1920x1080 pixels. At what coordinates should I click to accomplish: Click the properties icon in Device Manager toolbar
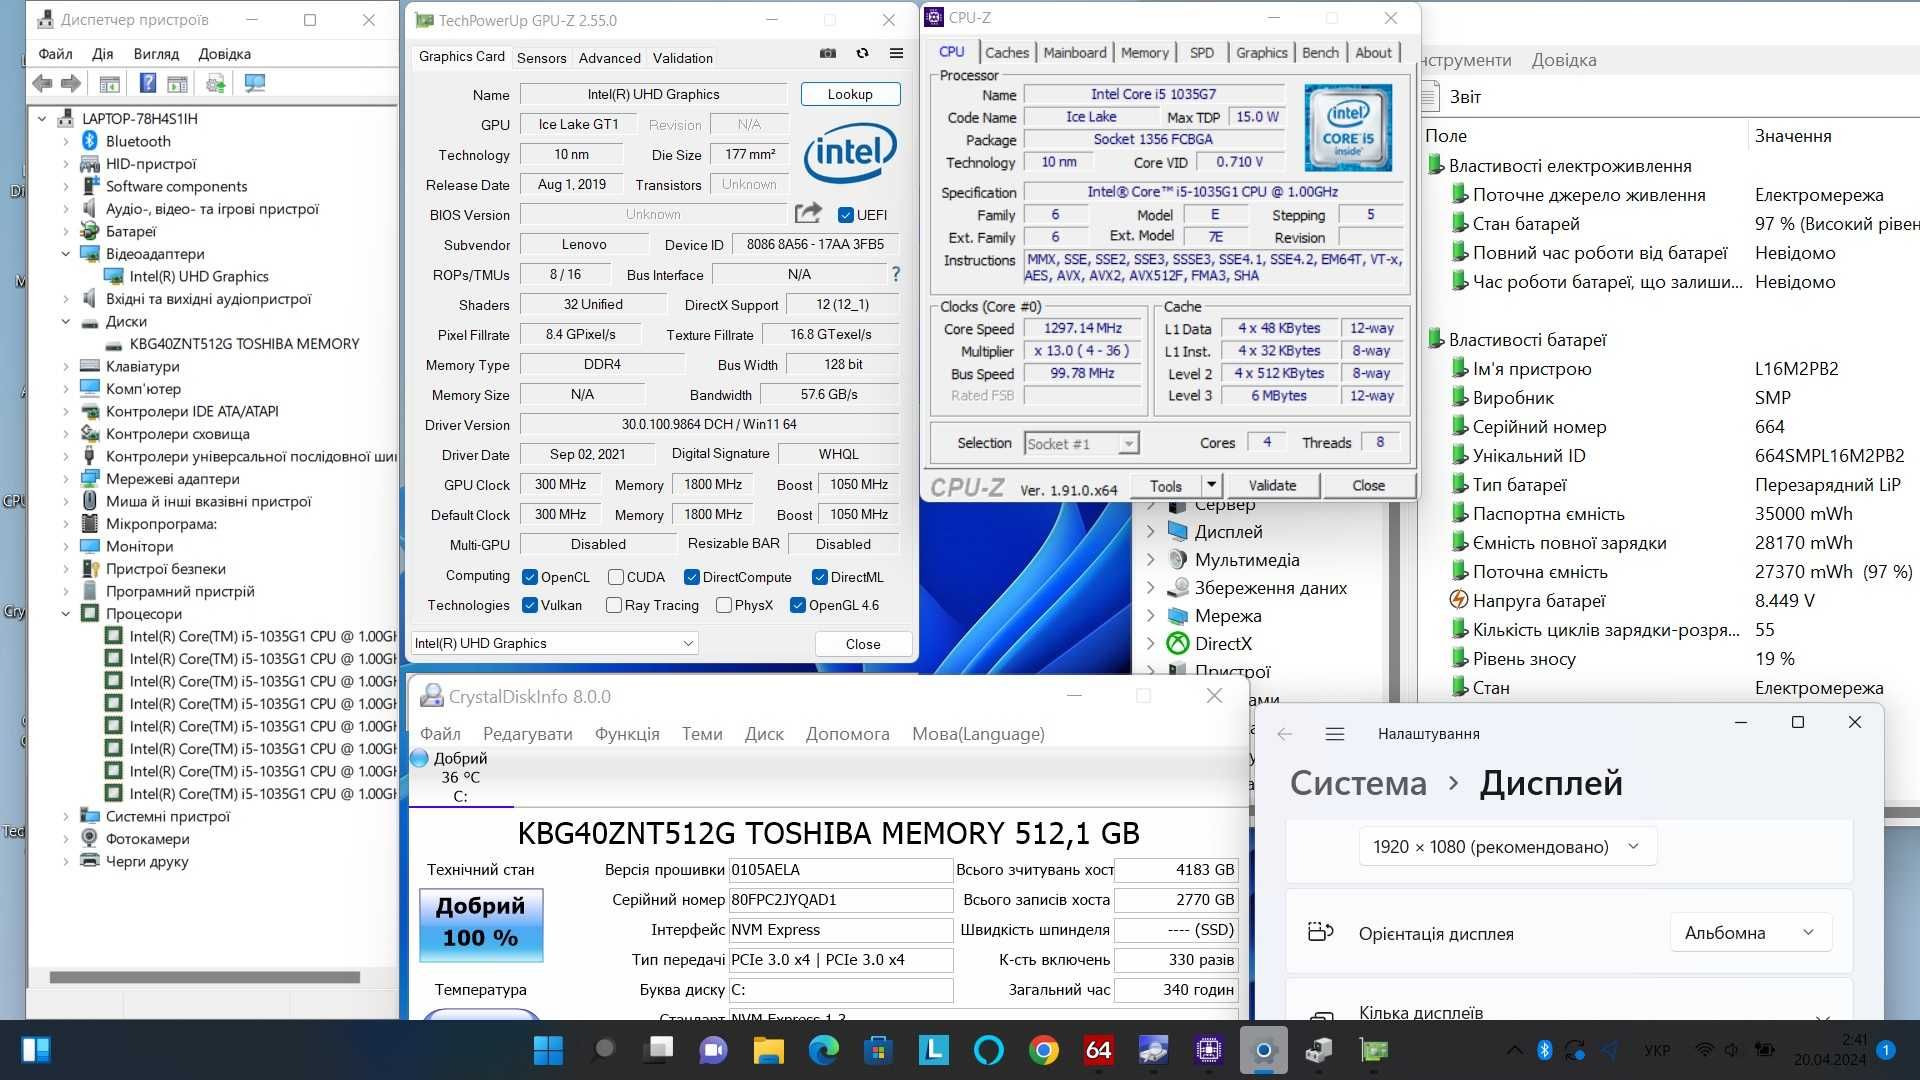pos(110,83)
